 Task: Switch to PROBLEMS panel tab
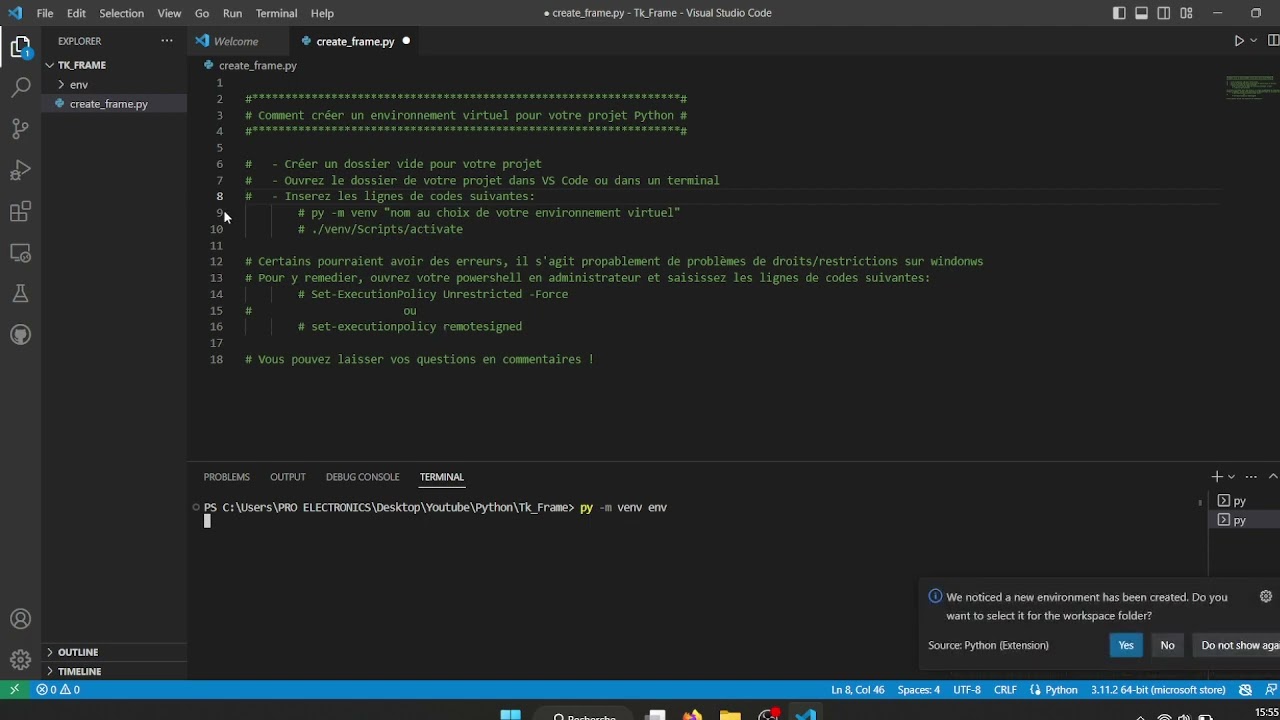226,477
